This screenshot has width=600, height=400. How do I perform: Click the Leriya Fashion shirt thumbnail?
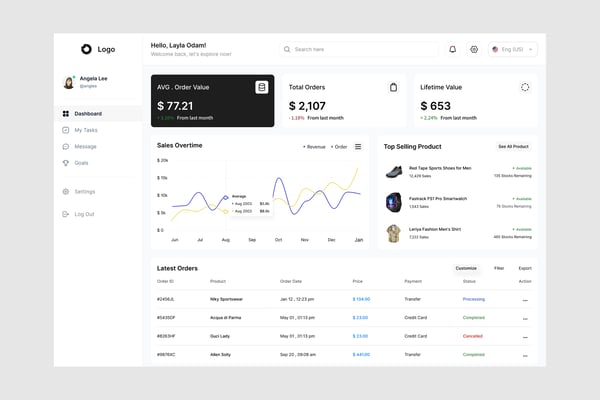click(394, 233)
